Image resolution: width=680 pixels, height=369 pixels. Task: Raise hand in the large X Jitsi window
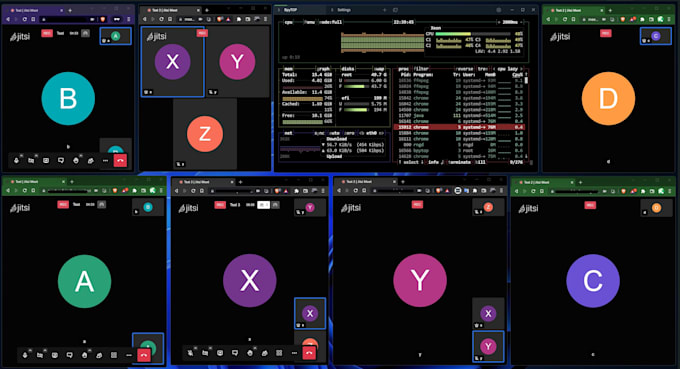click(250, 353)
